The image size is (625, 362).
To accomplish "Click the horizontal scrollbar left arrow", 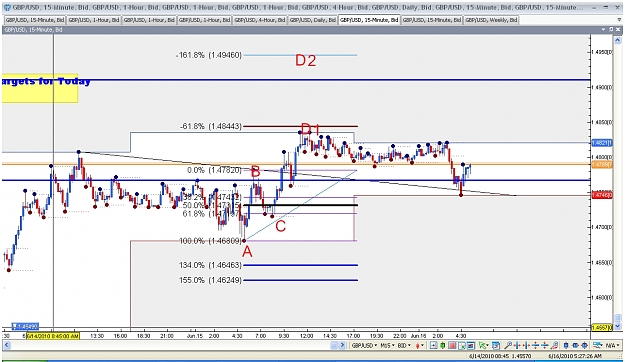I will point(6,345).
